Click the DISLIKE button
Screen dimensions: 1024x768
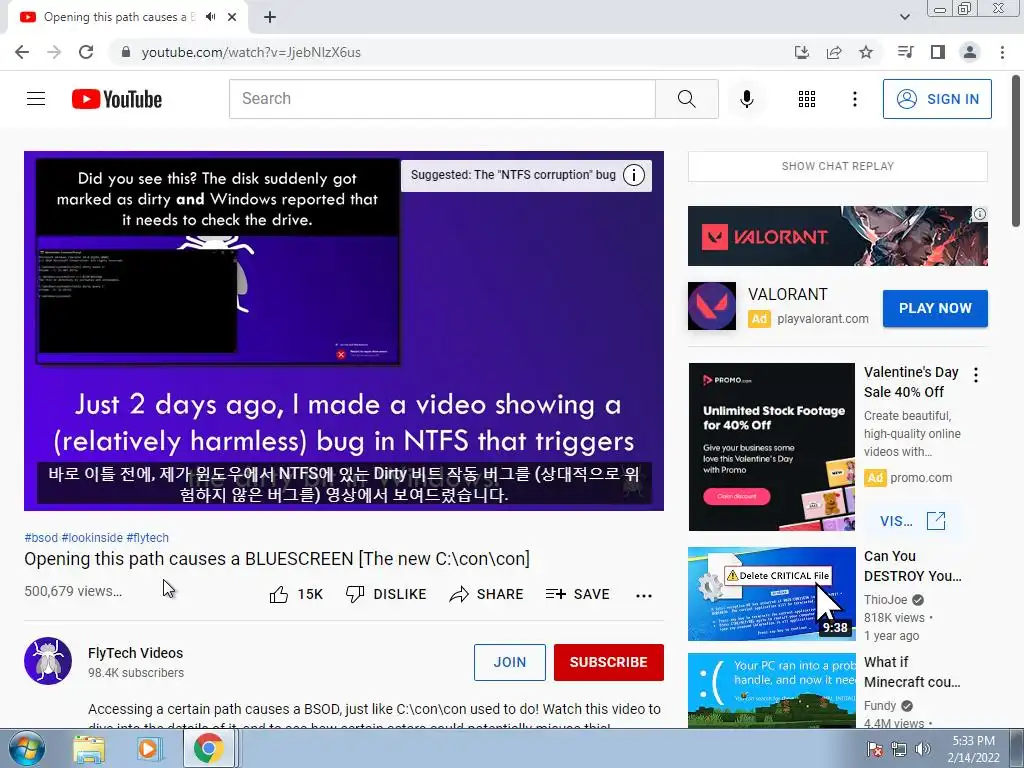click(386, 594)
